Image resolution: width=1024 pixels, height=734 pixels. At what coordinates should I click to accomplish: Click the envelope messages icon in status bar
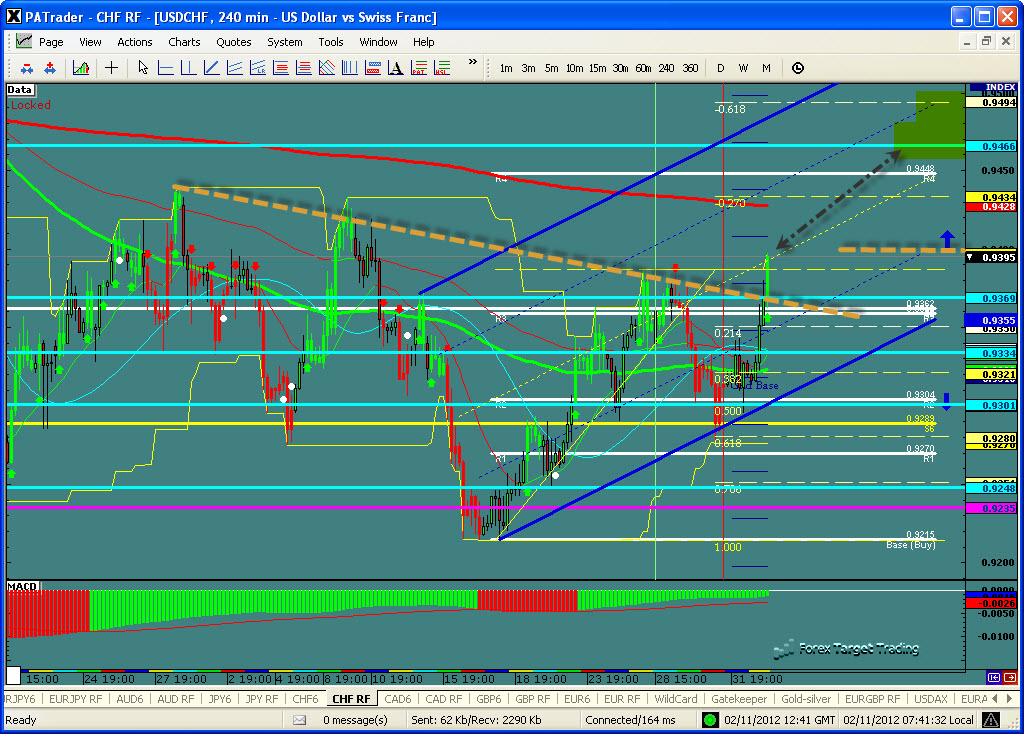pos(299,720)
